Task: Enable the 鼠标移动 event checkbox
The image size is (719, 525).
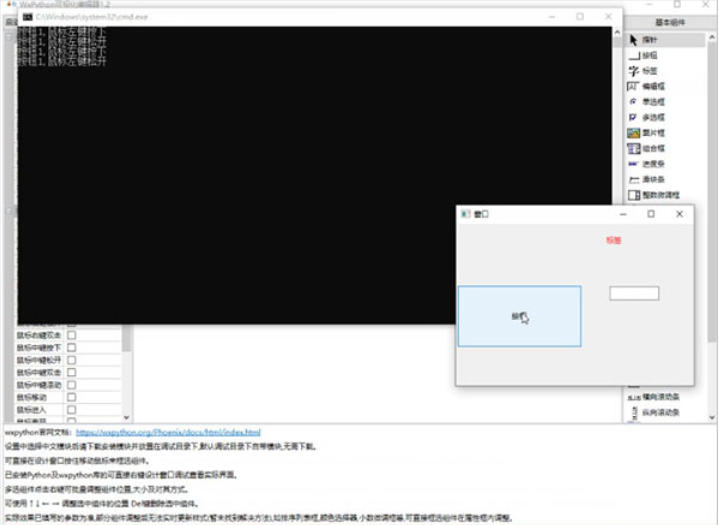Action: (72, 397)
